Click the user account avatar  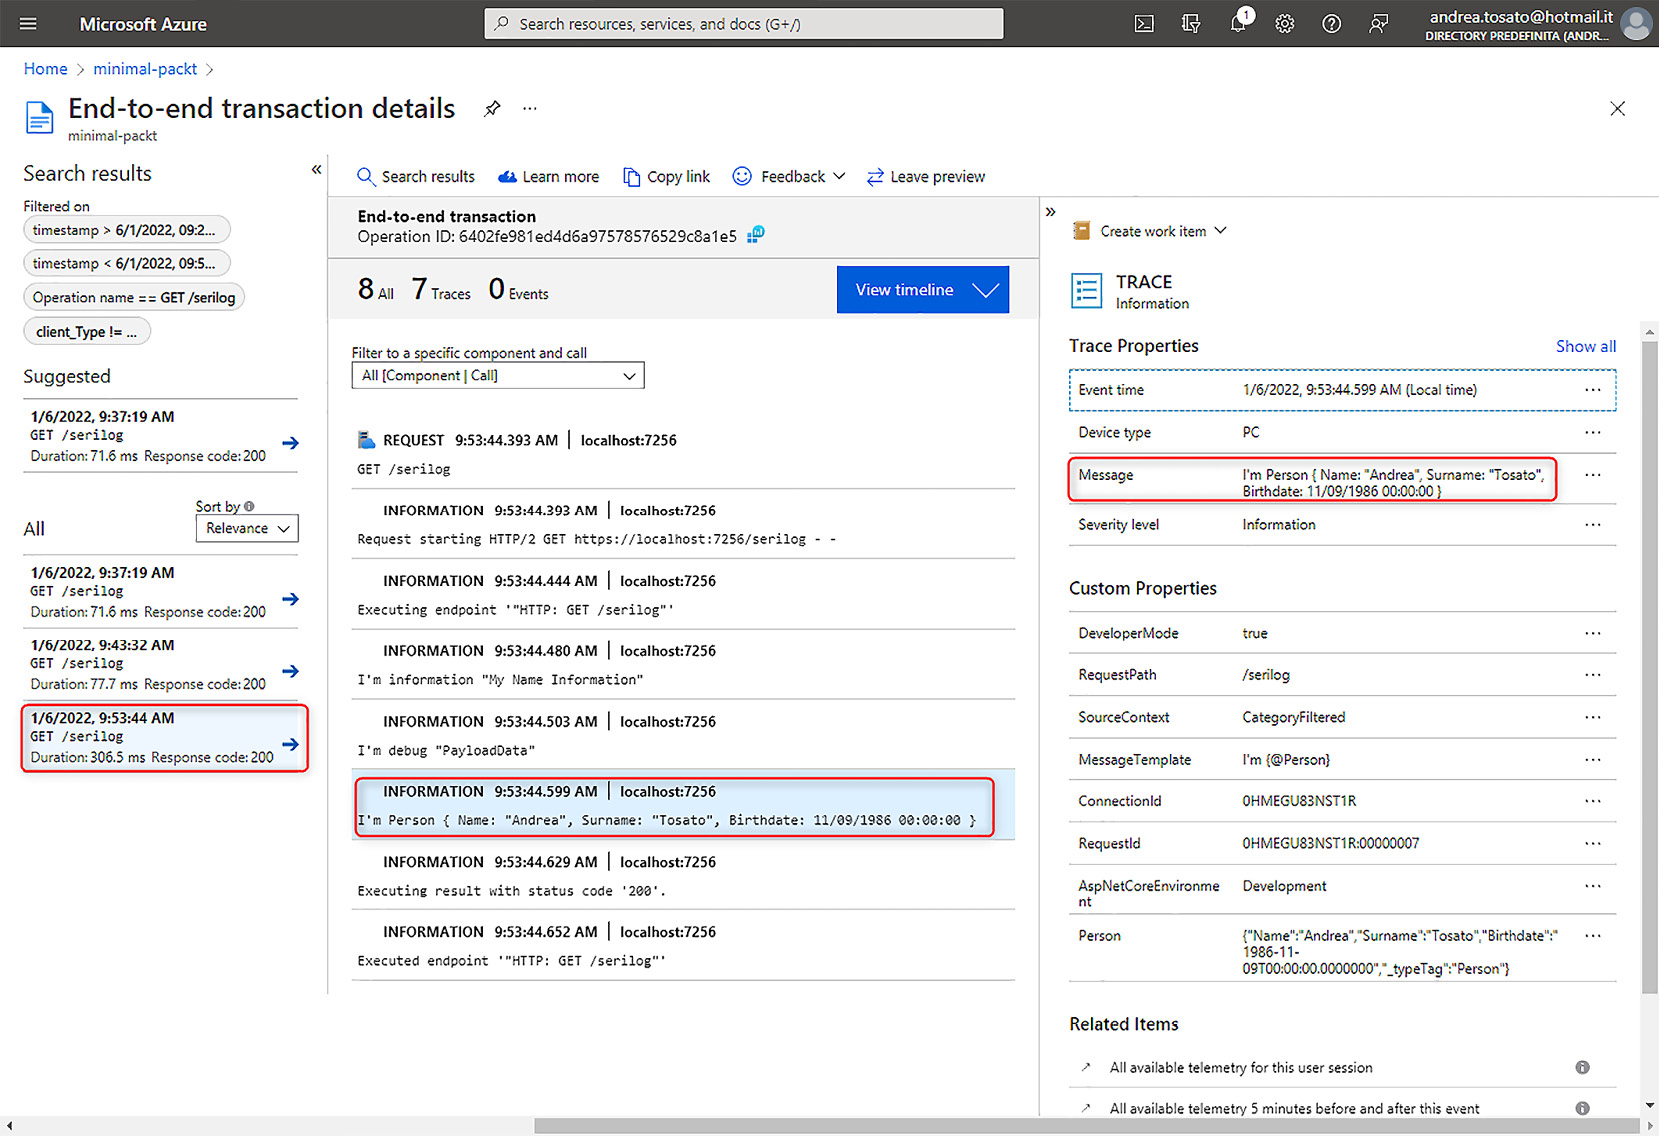click(1636, 24)
